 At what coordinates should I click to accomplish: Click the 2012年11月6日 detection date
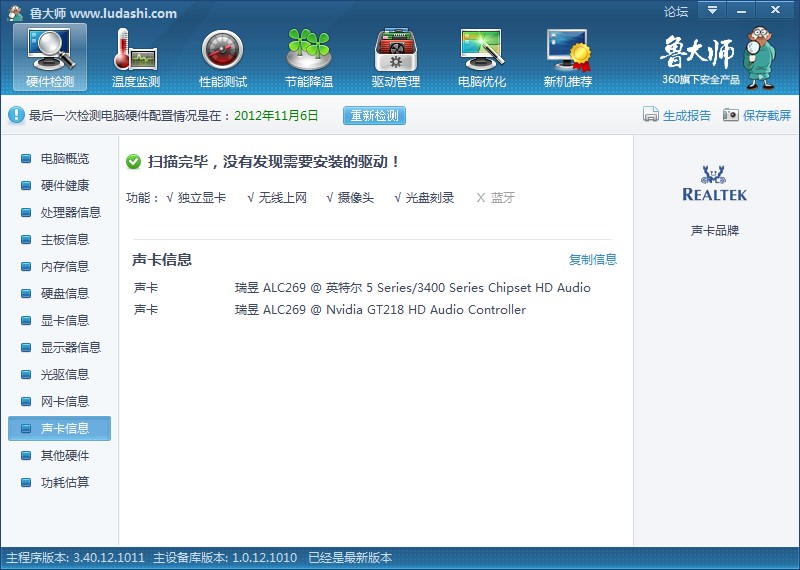click(x=276, y=115)
